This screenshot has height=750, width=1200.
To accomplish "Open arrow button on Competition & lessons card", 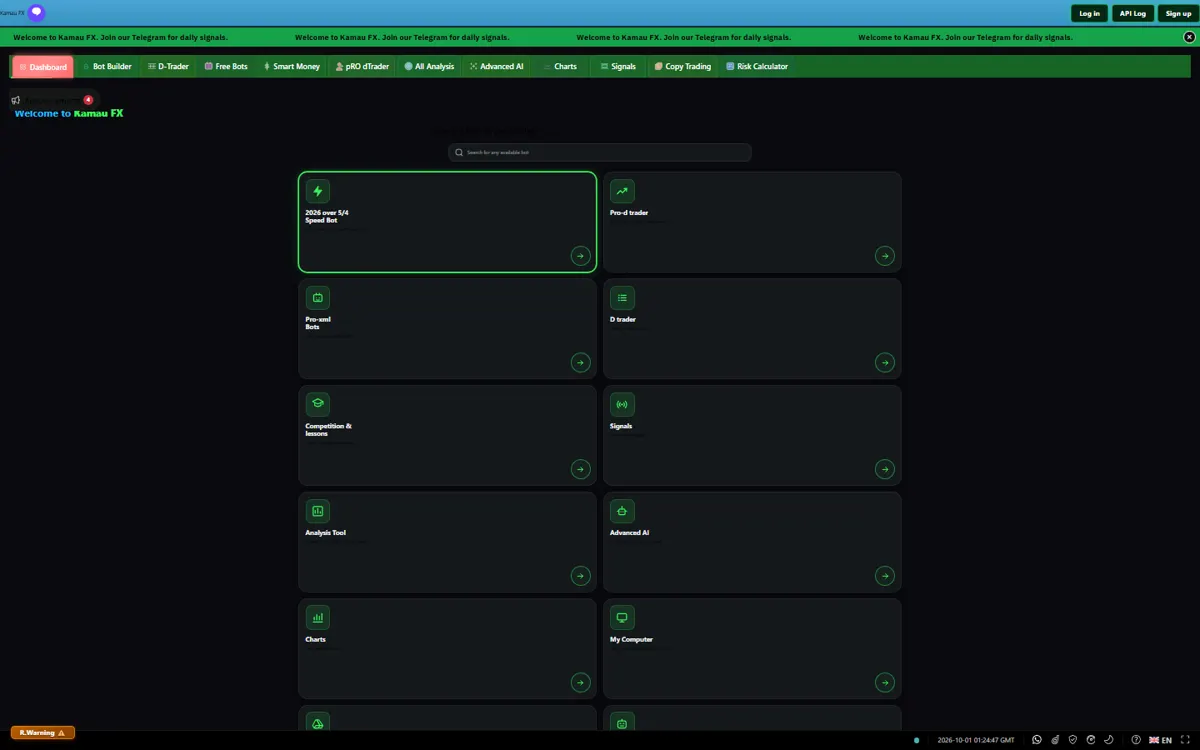I will (x=581, y=469).
